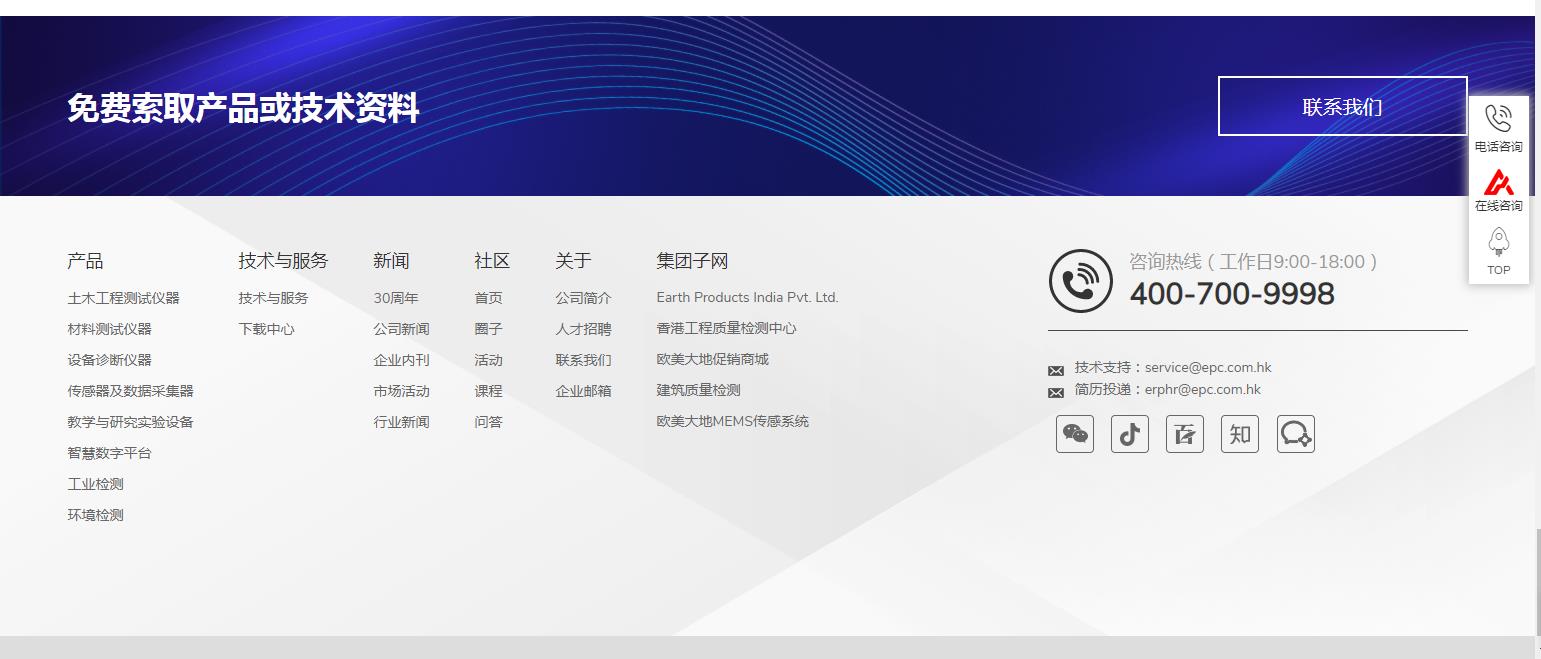1541x659 pixels.
Task: Open 土木工程测试仪器 product link
Action: point(124,298)
